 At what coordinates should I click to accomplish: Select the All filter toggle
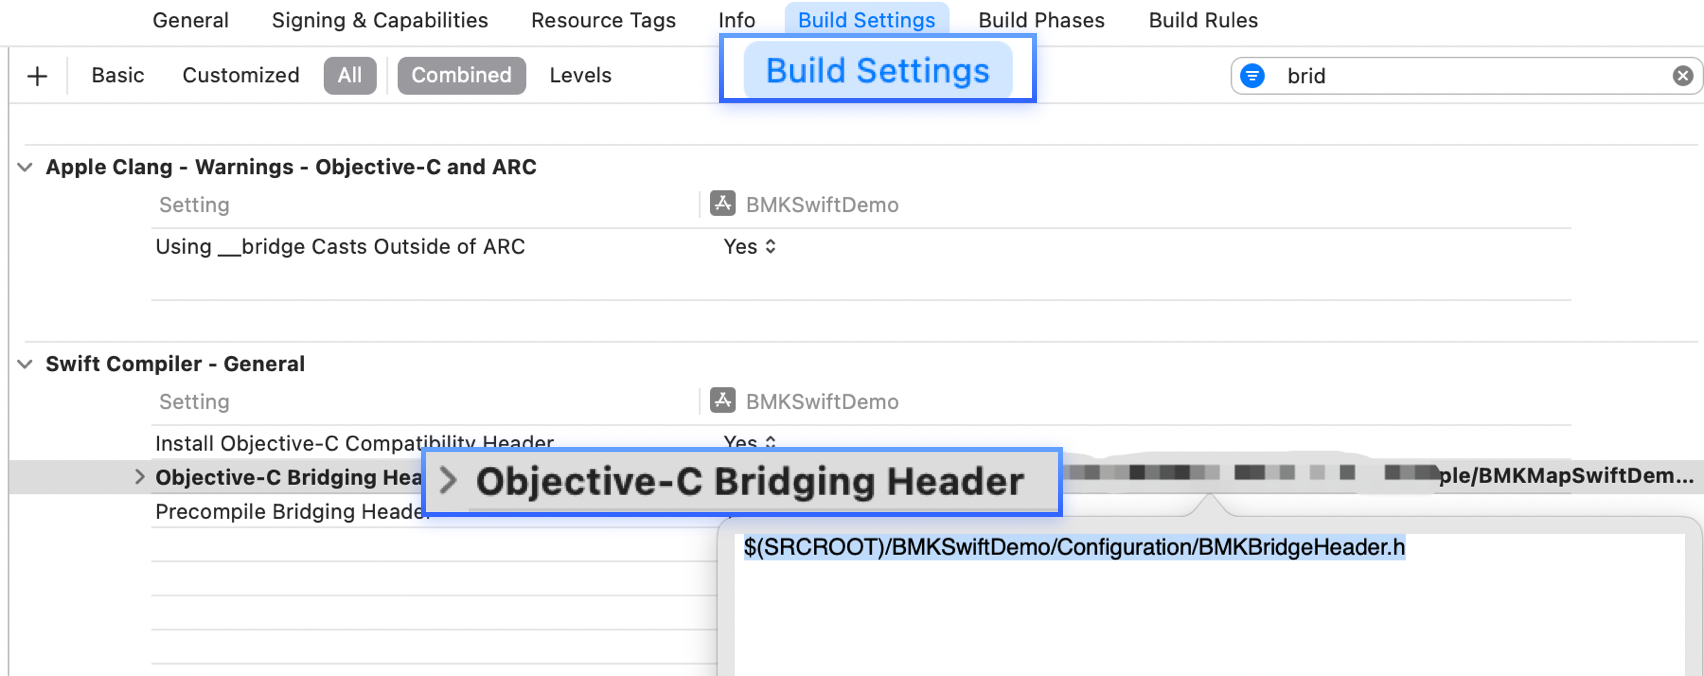tap(349, 76)
